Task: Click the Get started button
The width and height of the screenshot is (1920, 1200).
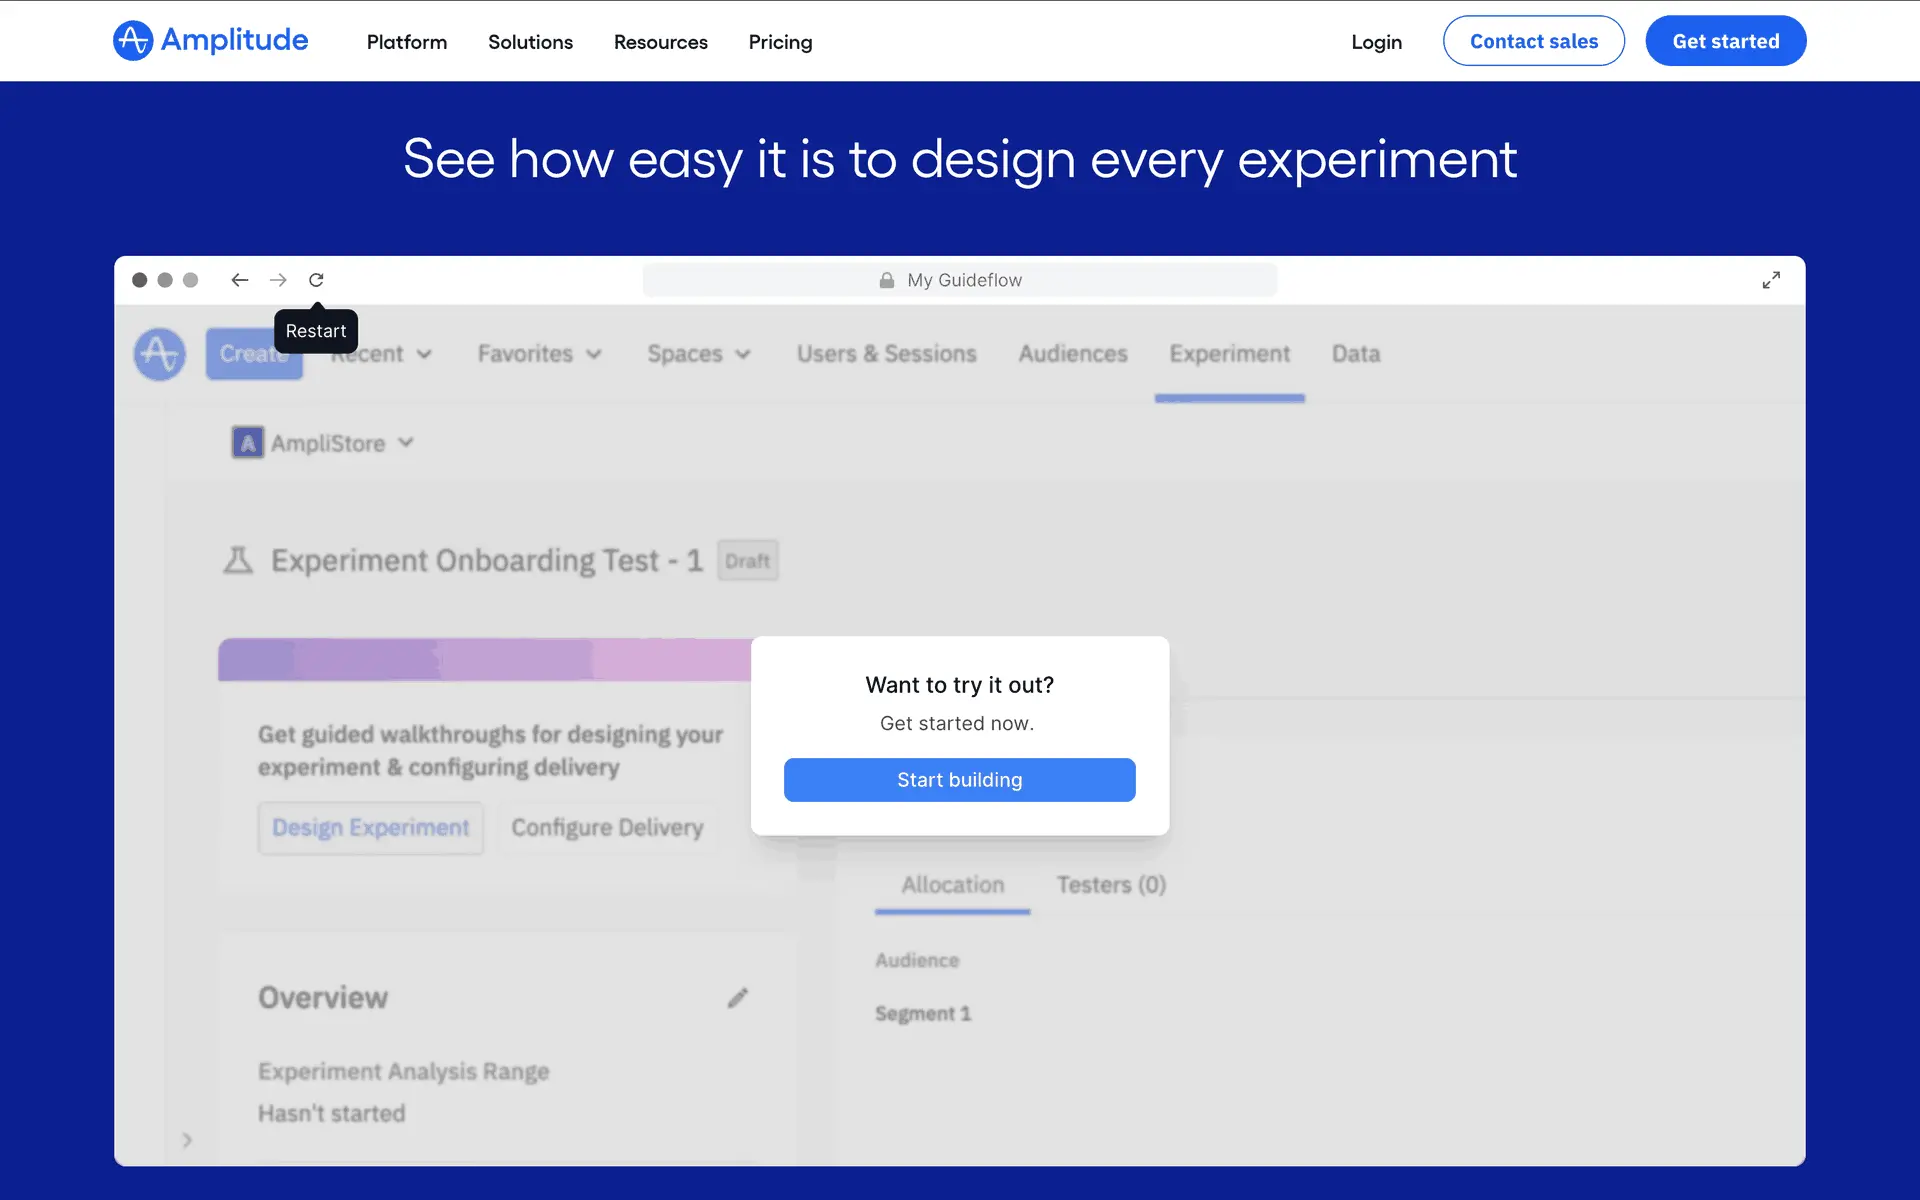Action: 1725,41
